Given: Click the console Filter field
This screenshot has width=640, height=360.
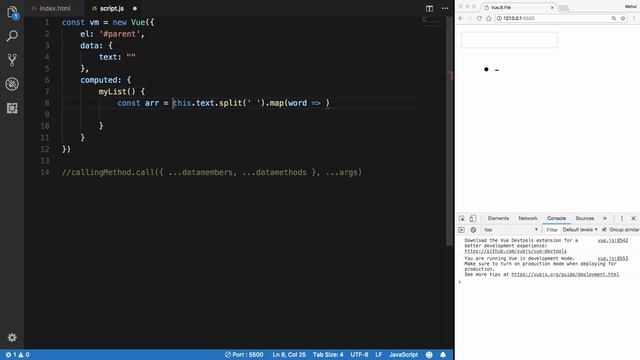Looking at the screenshot, I should click(x=552, y=230).
